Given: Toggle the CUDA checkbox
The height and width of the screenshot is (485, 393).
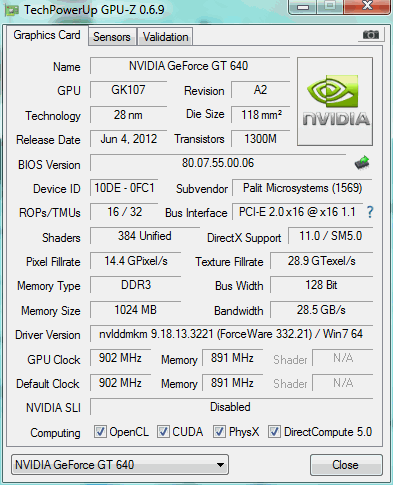Looking at the screenshot, I should pyautogui.click(x=163, y=432).
